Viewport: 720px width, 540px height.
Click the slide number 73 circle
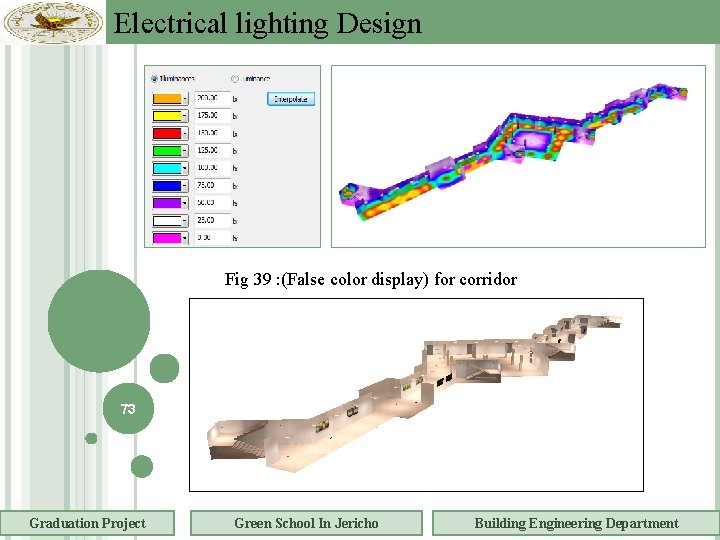[x=128, y=409]
